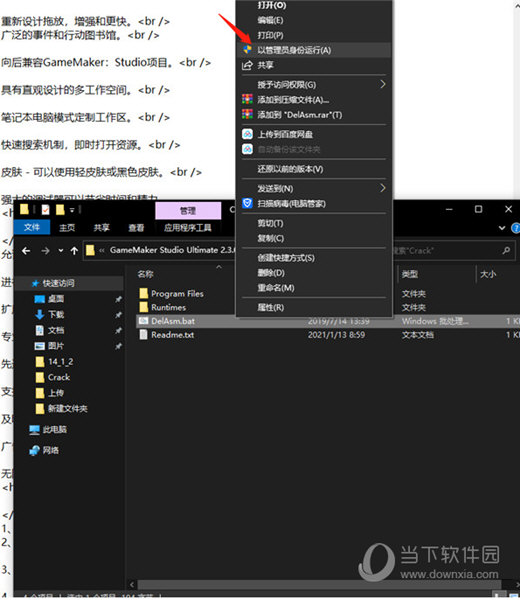Open 图片 in quick access
The height and width of the screenshot is (600, 520).
[x=56, y=346]
